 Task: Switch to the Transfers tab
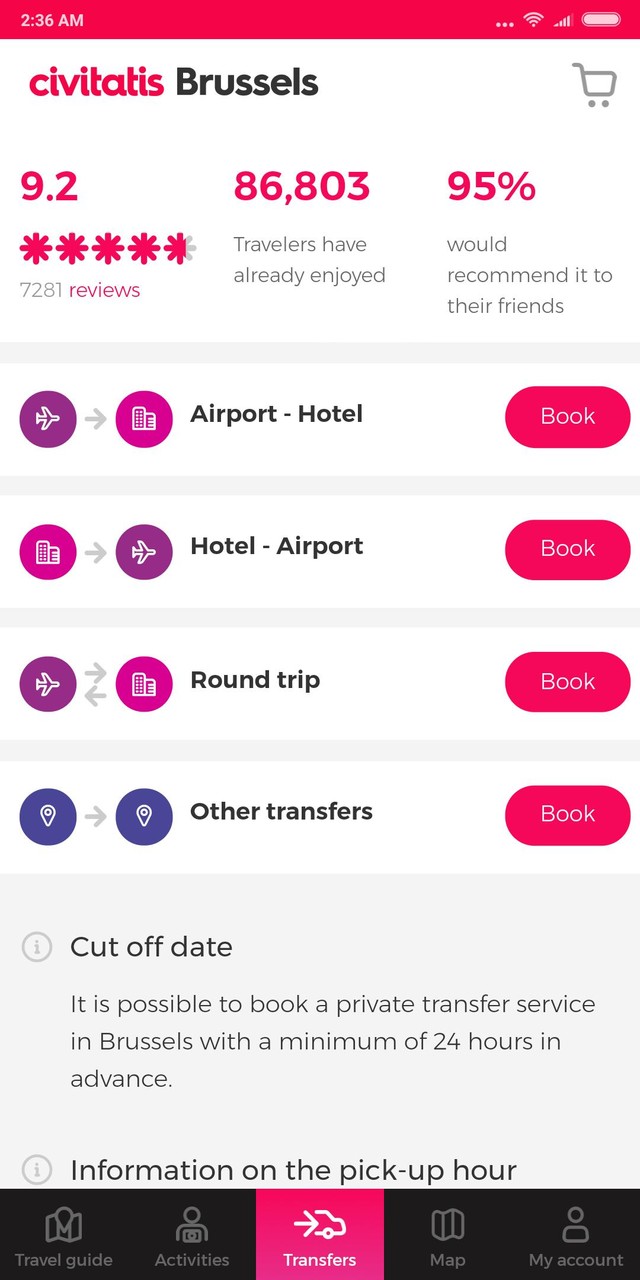click(319, 1233)
